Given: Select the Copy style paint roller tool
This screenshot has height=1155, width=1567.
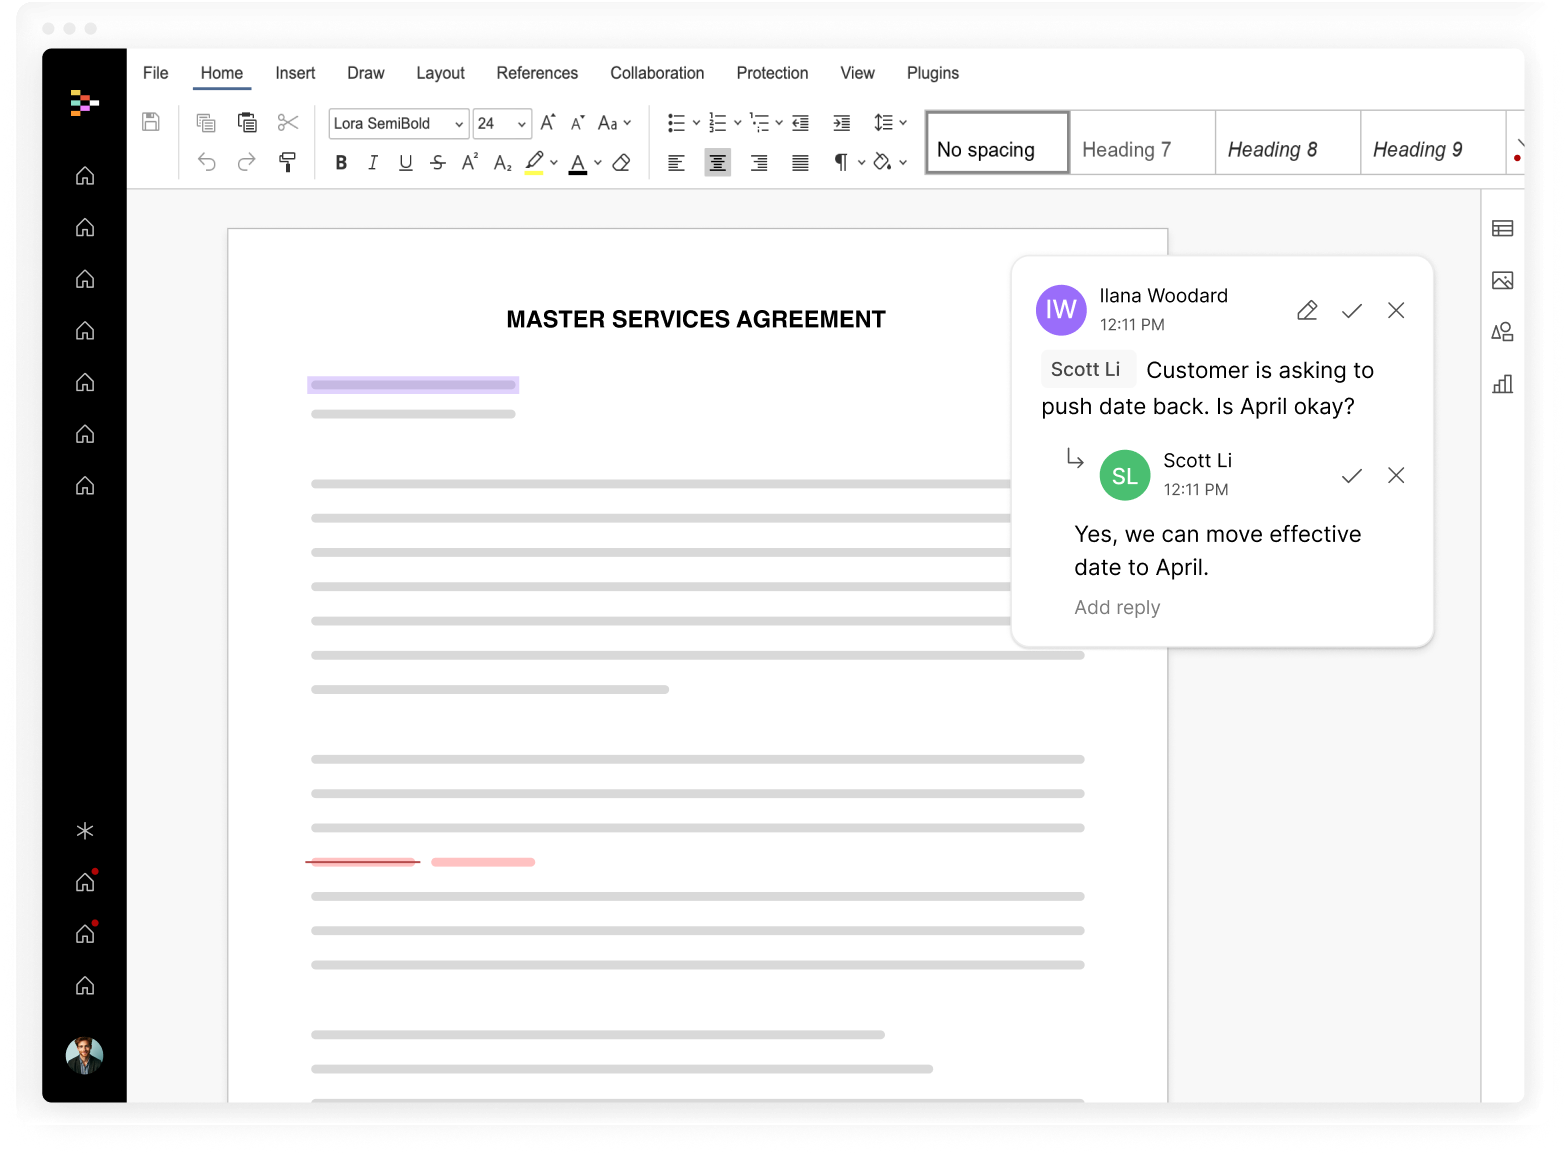Looking at the screenshot, I should click(x=287, y=162).
